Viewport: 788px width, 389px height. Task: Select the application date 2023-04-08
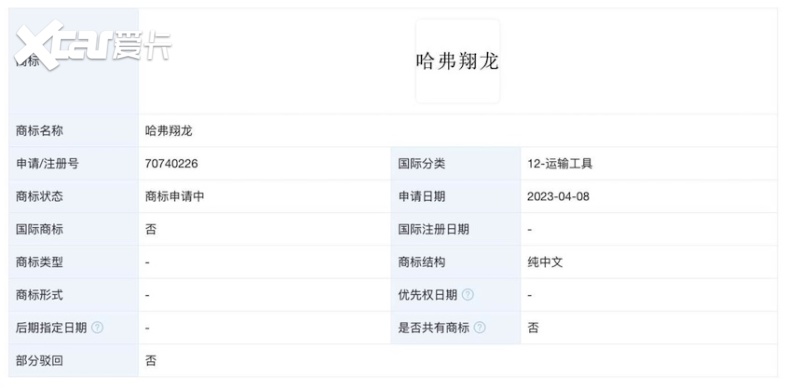click(x=558, y=197)
